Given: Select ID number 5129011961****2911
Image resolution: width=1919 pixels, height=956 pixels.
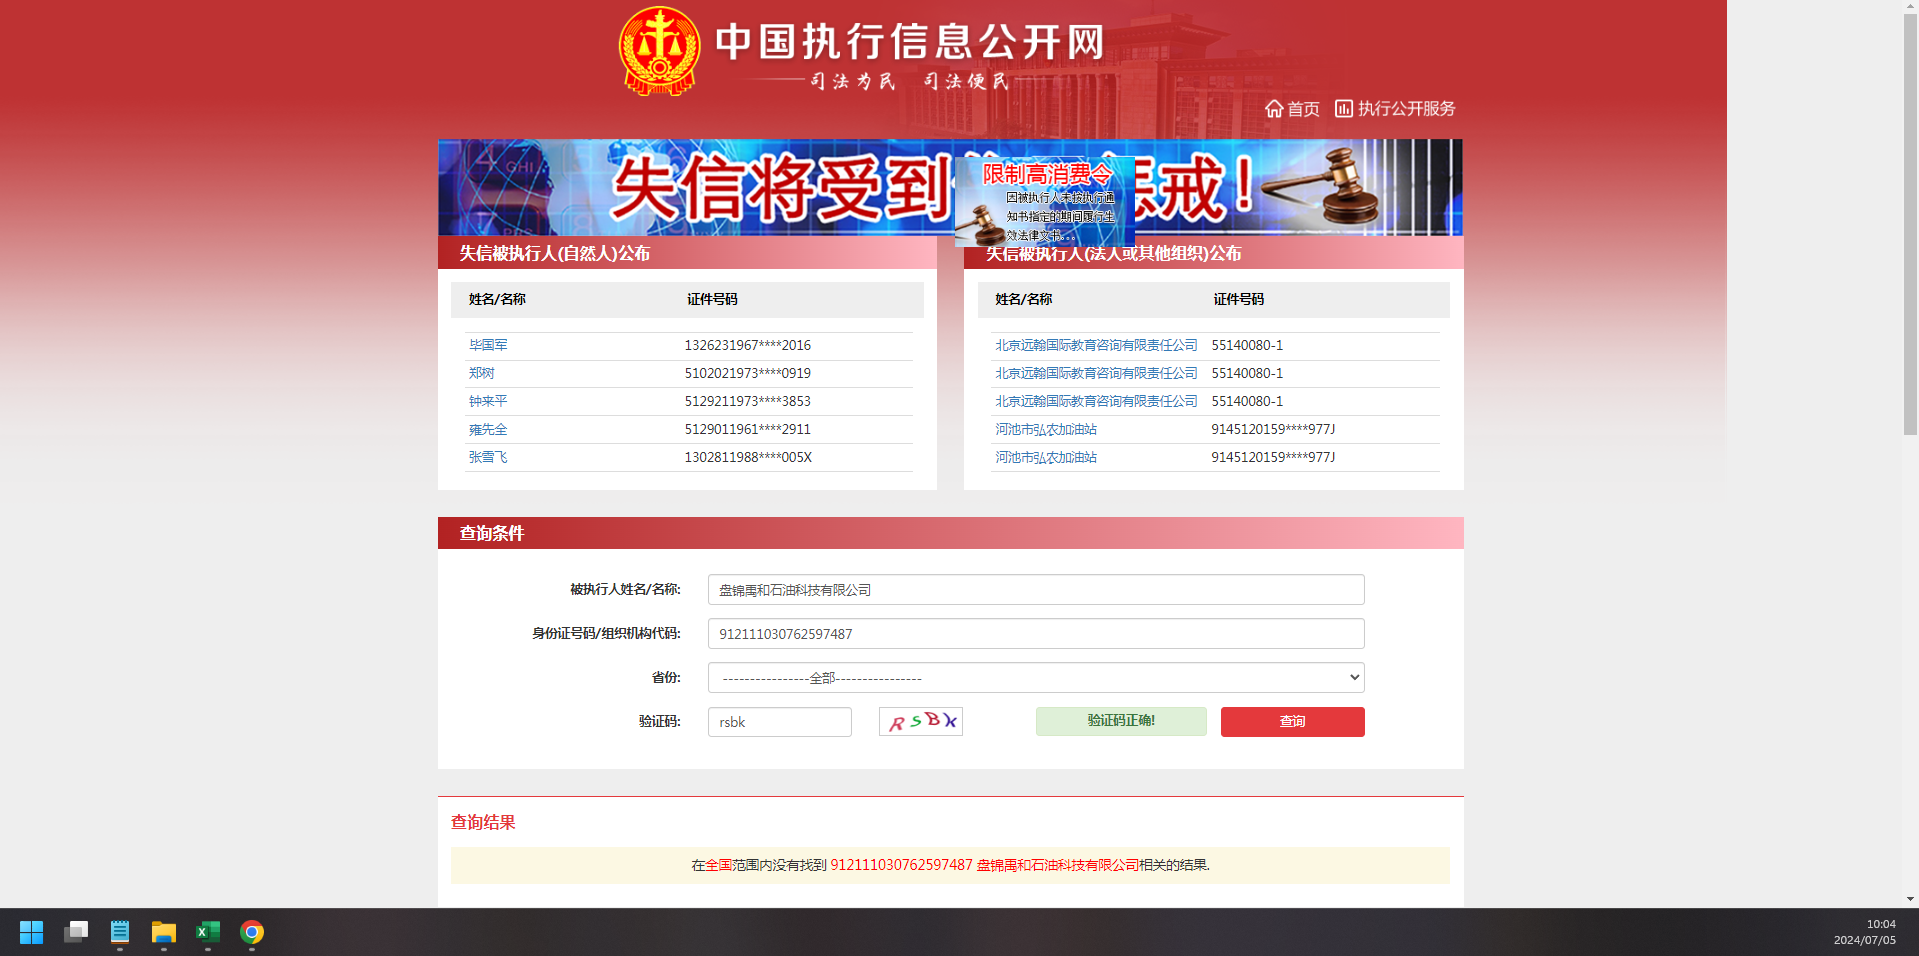Looking at the screenshot, I should point(747,429).
